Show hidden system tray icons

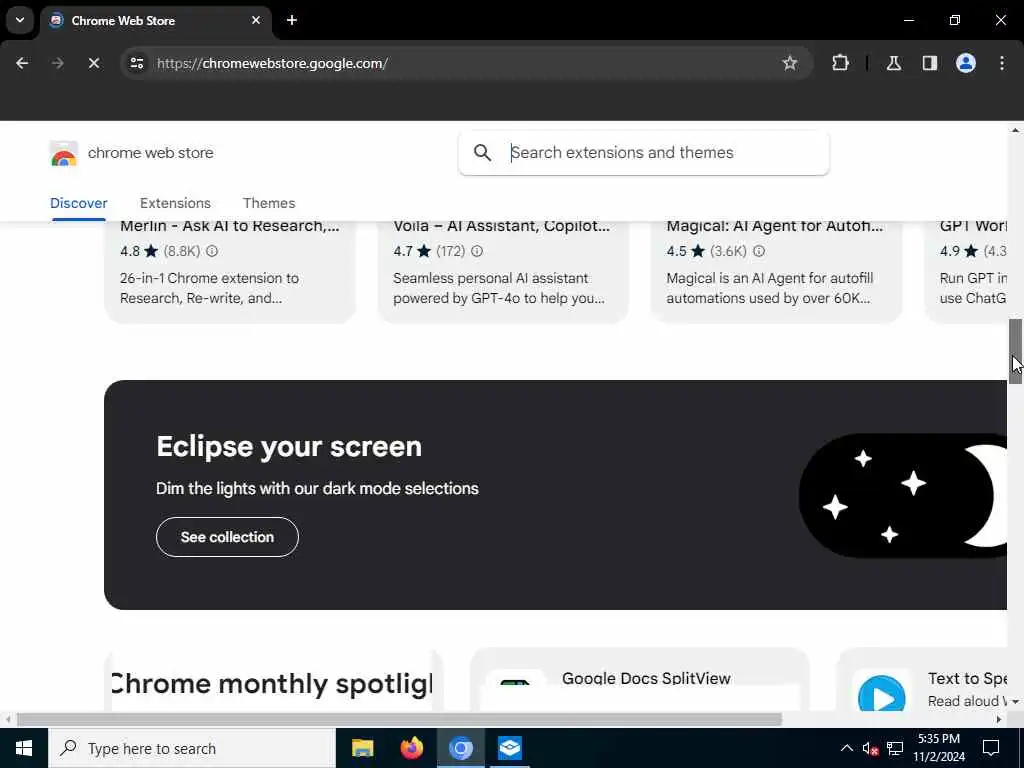tap(846, 748)
